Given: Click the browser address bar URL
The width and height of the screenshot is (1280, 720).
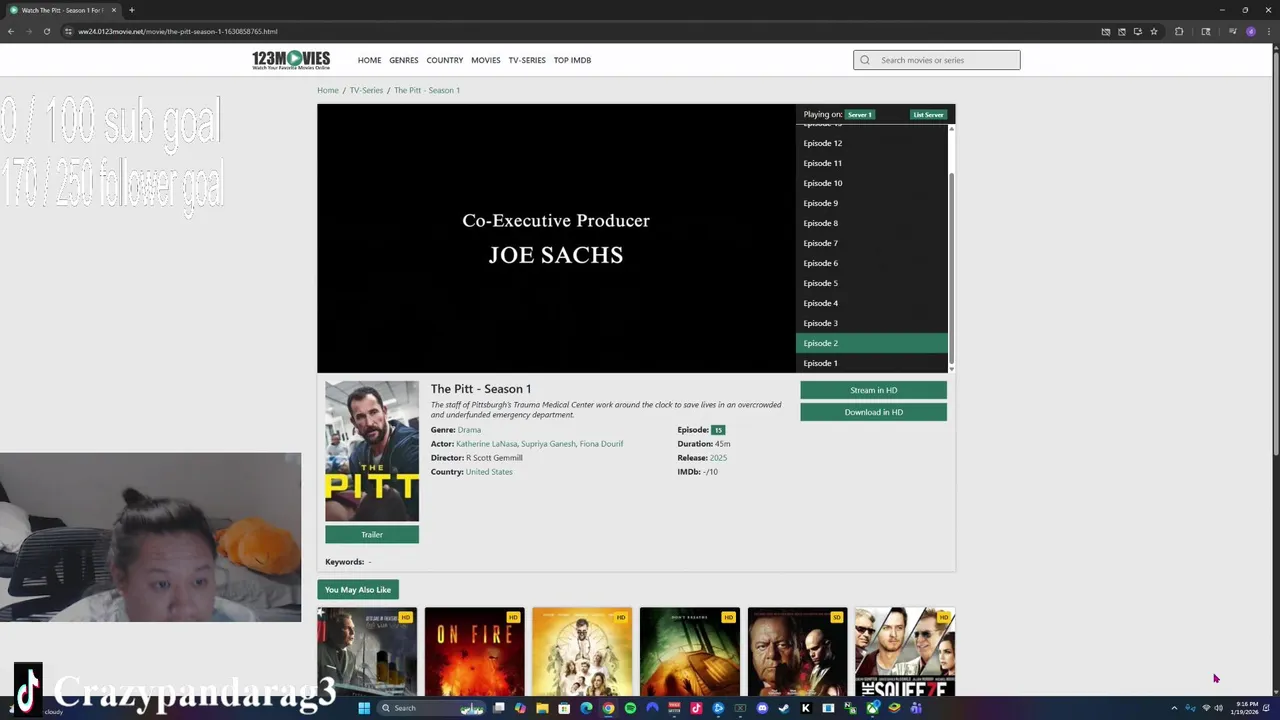Looking at the screenshot, I should point(178,31).
